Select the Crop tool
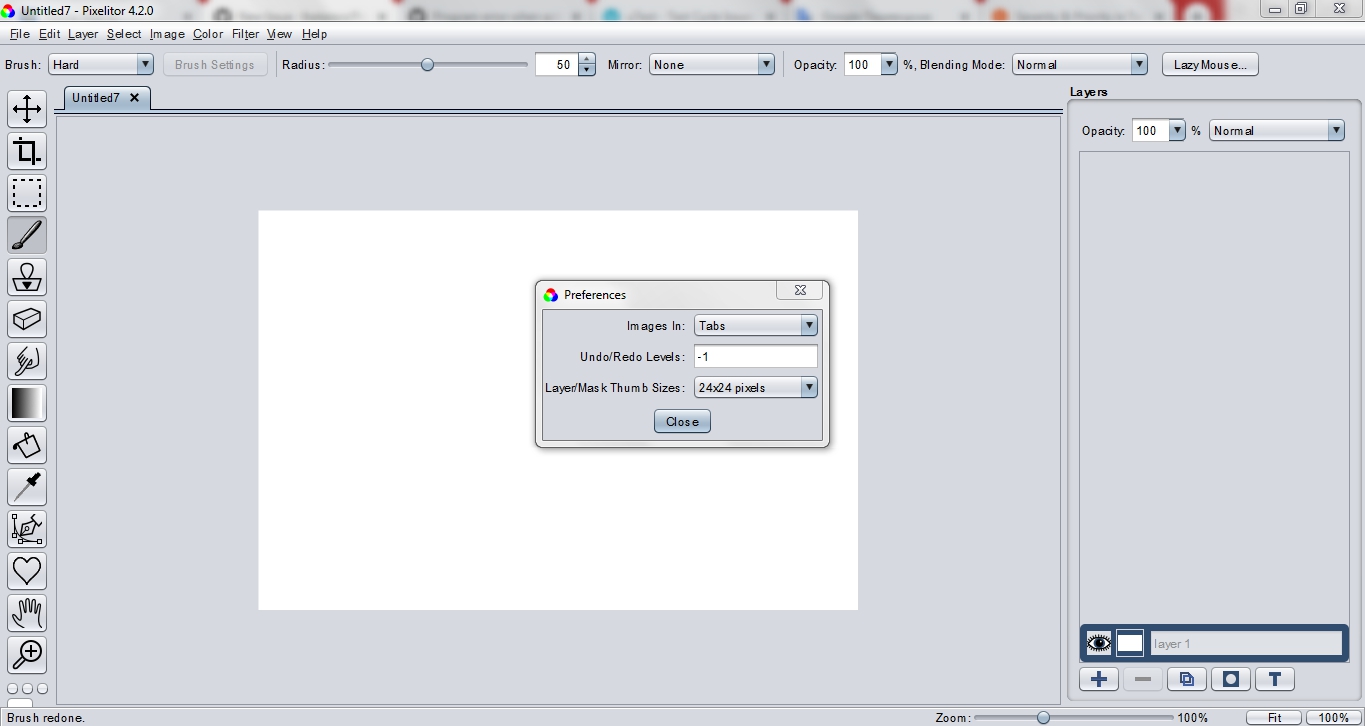Image resolution: width=1365 pixels, height=726 pixels. (x=27, y=151)
